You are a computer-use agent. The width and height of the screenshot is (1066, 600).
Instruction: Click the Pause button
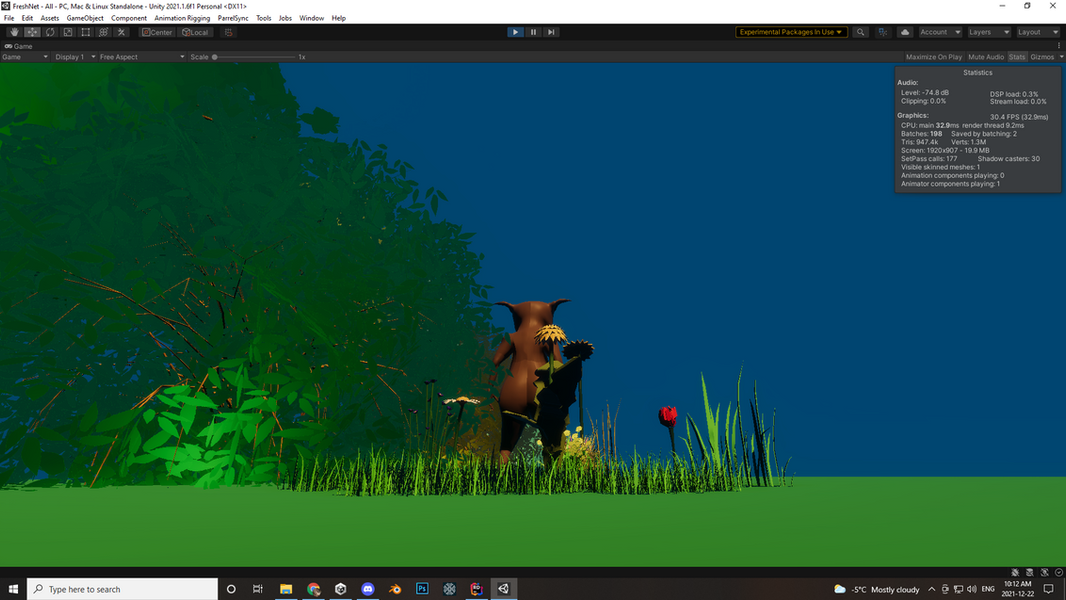point(533,32)
